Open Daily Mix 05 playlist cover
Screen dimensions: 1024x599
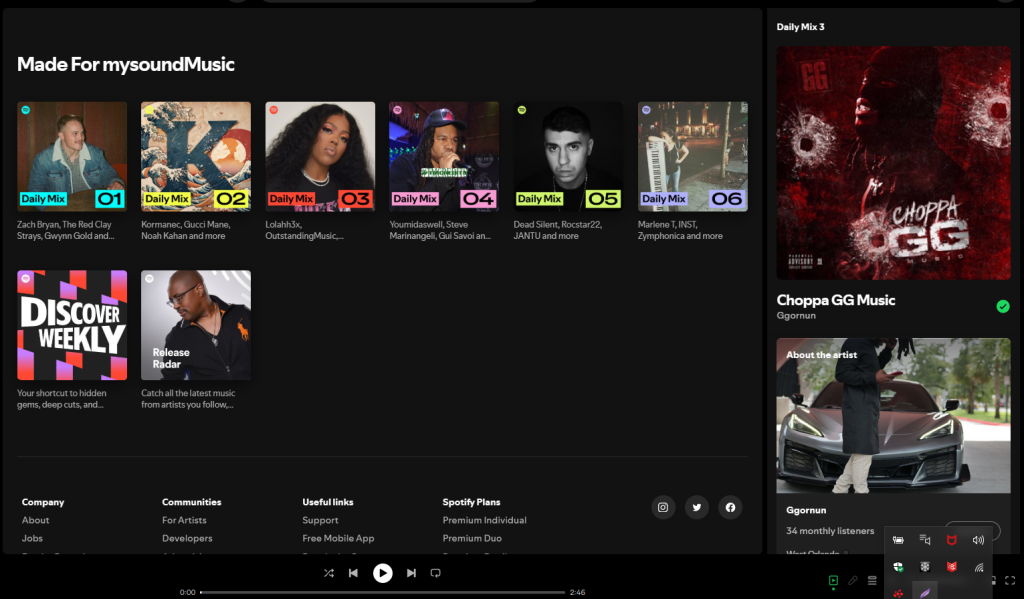point(568,157)
